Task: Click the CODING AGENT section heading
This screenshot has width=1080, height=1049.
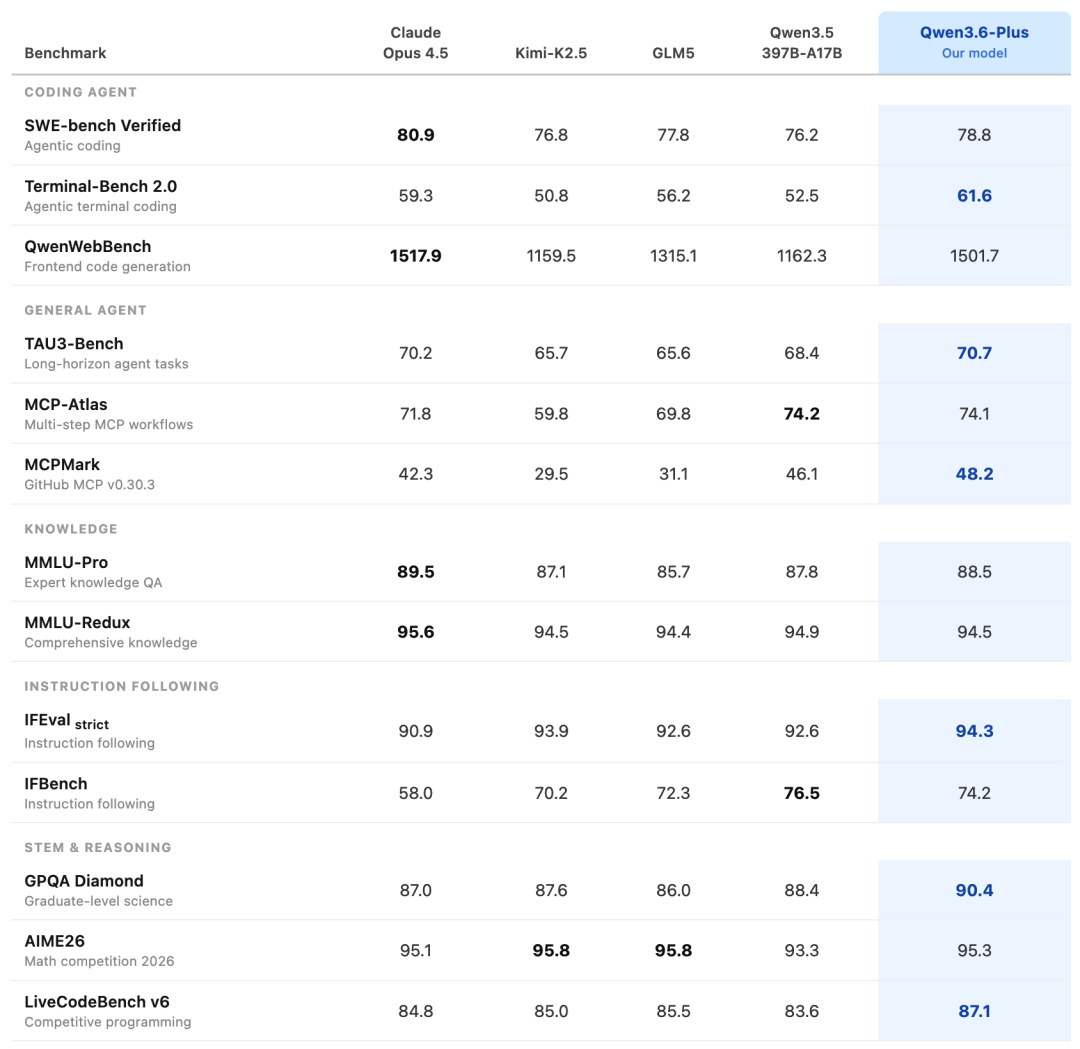Action: 80,92
